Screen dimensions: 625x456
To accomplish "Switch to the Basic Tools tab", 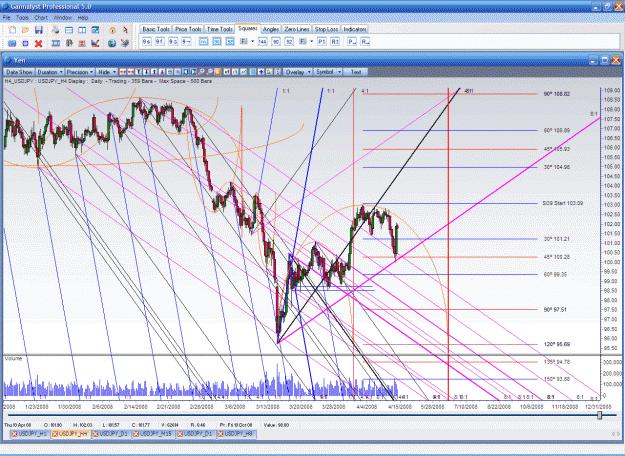I will [x=156, y=29].
